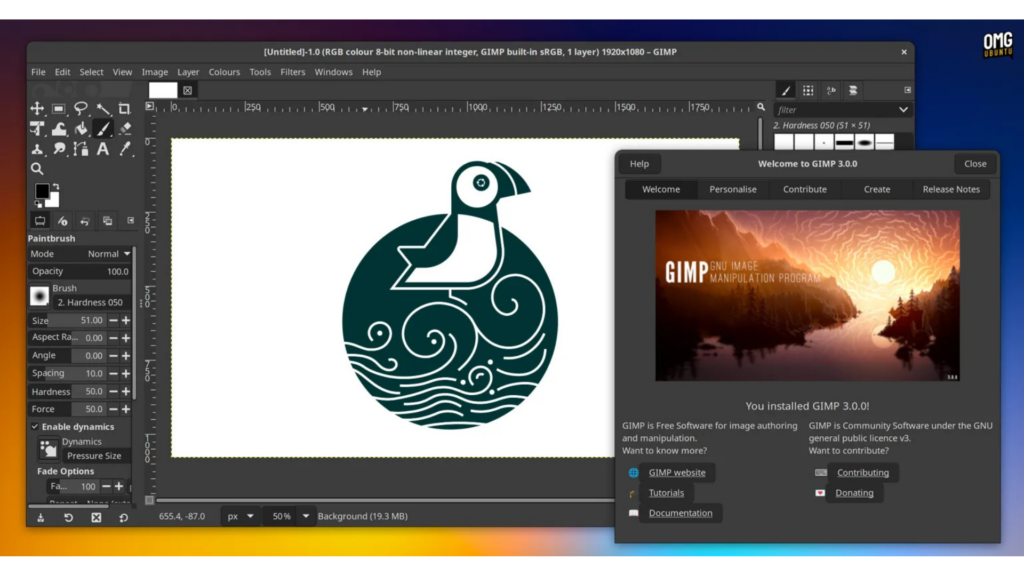Choose the Text tool
Image resolution: width=1024 pixels, height=576 pixels.
coord(102,148)
